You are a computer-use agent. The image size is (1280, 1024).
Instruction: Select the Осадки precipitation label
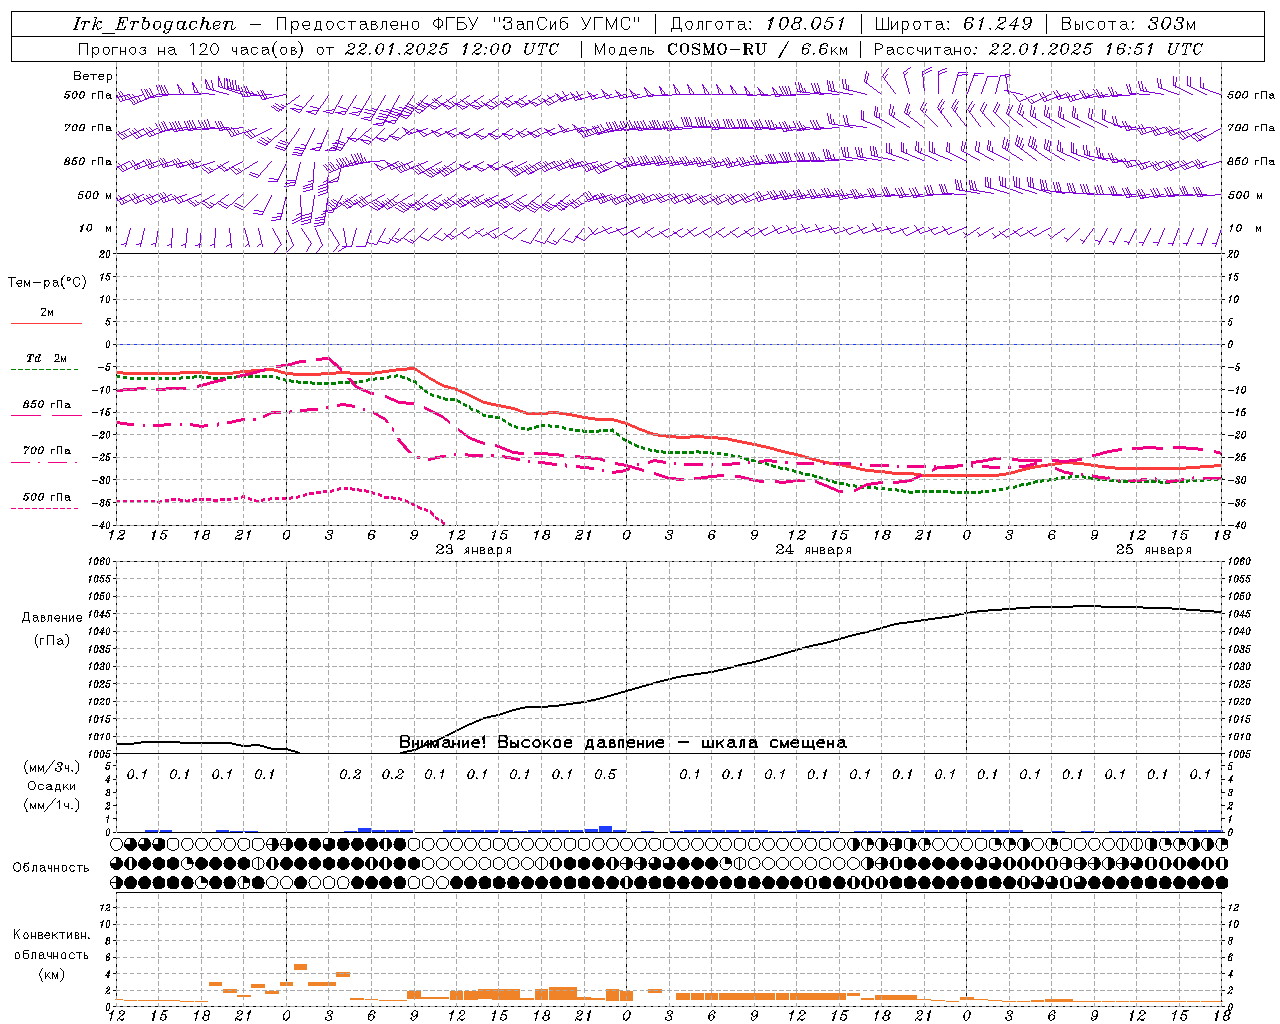tap(51, 786)
